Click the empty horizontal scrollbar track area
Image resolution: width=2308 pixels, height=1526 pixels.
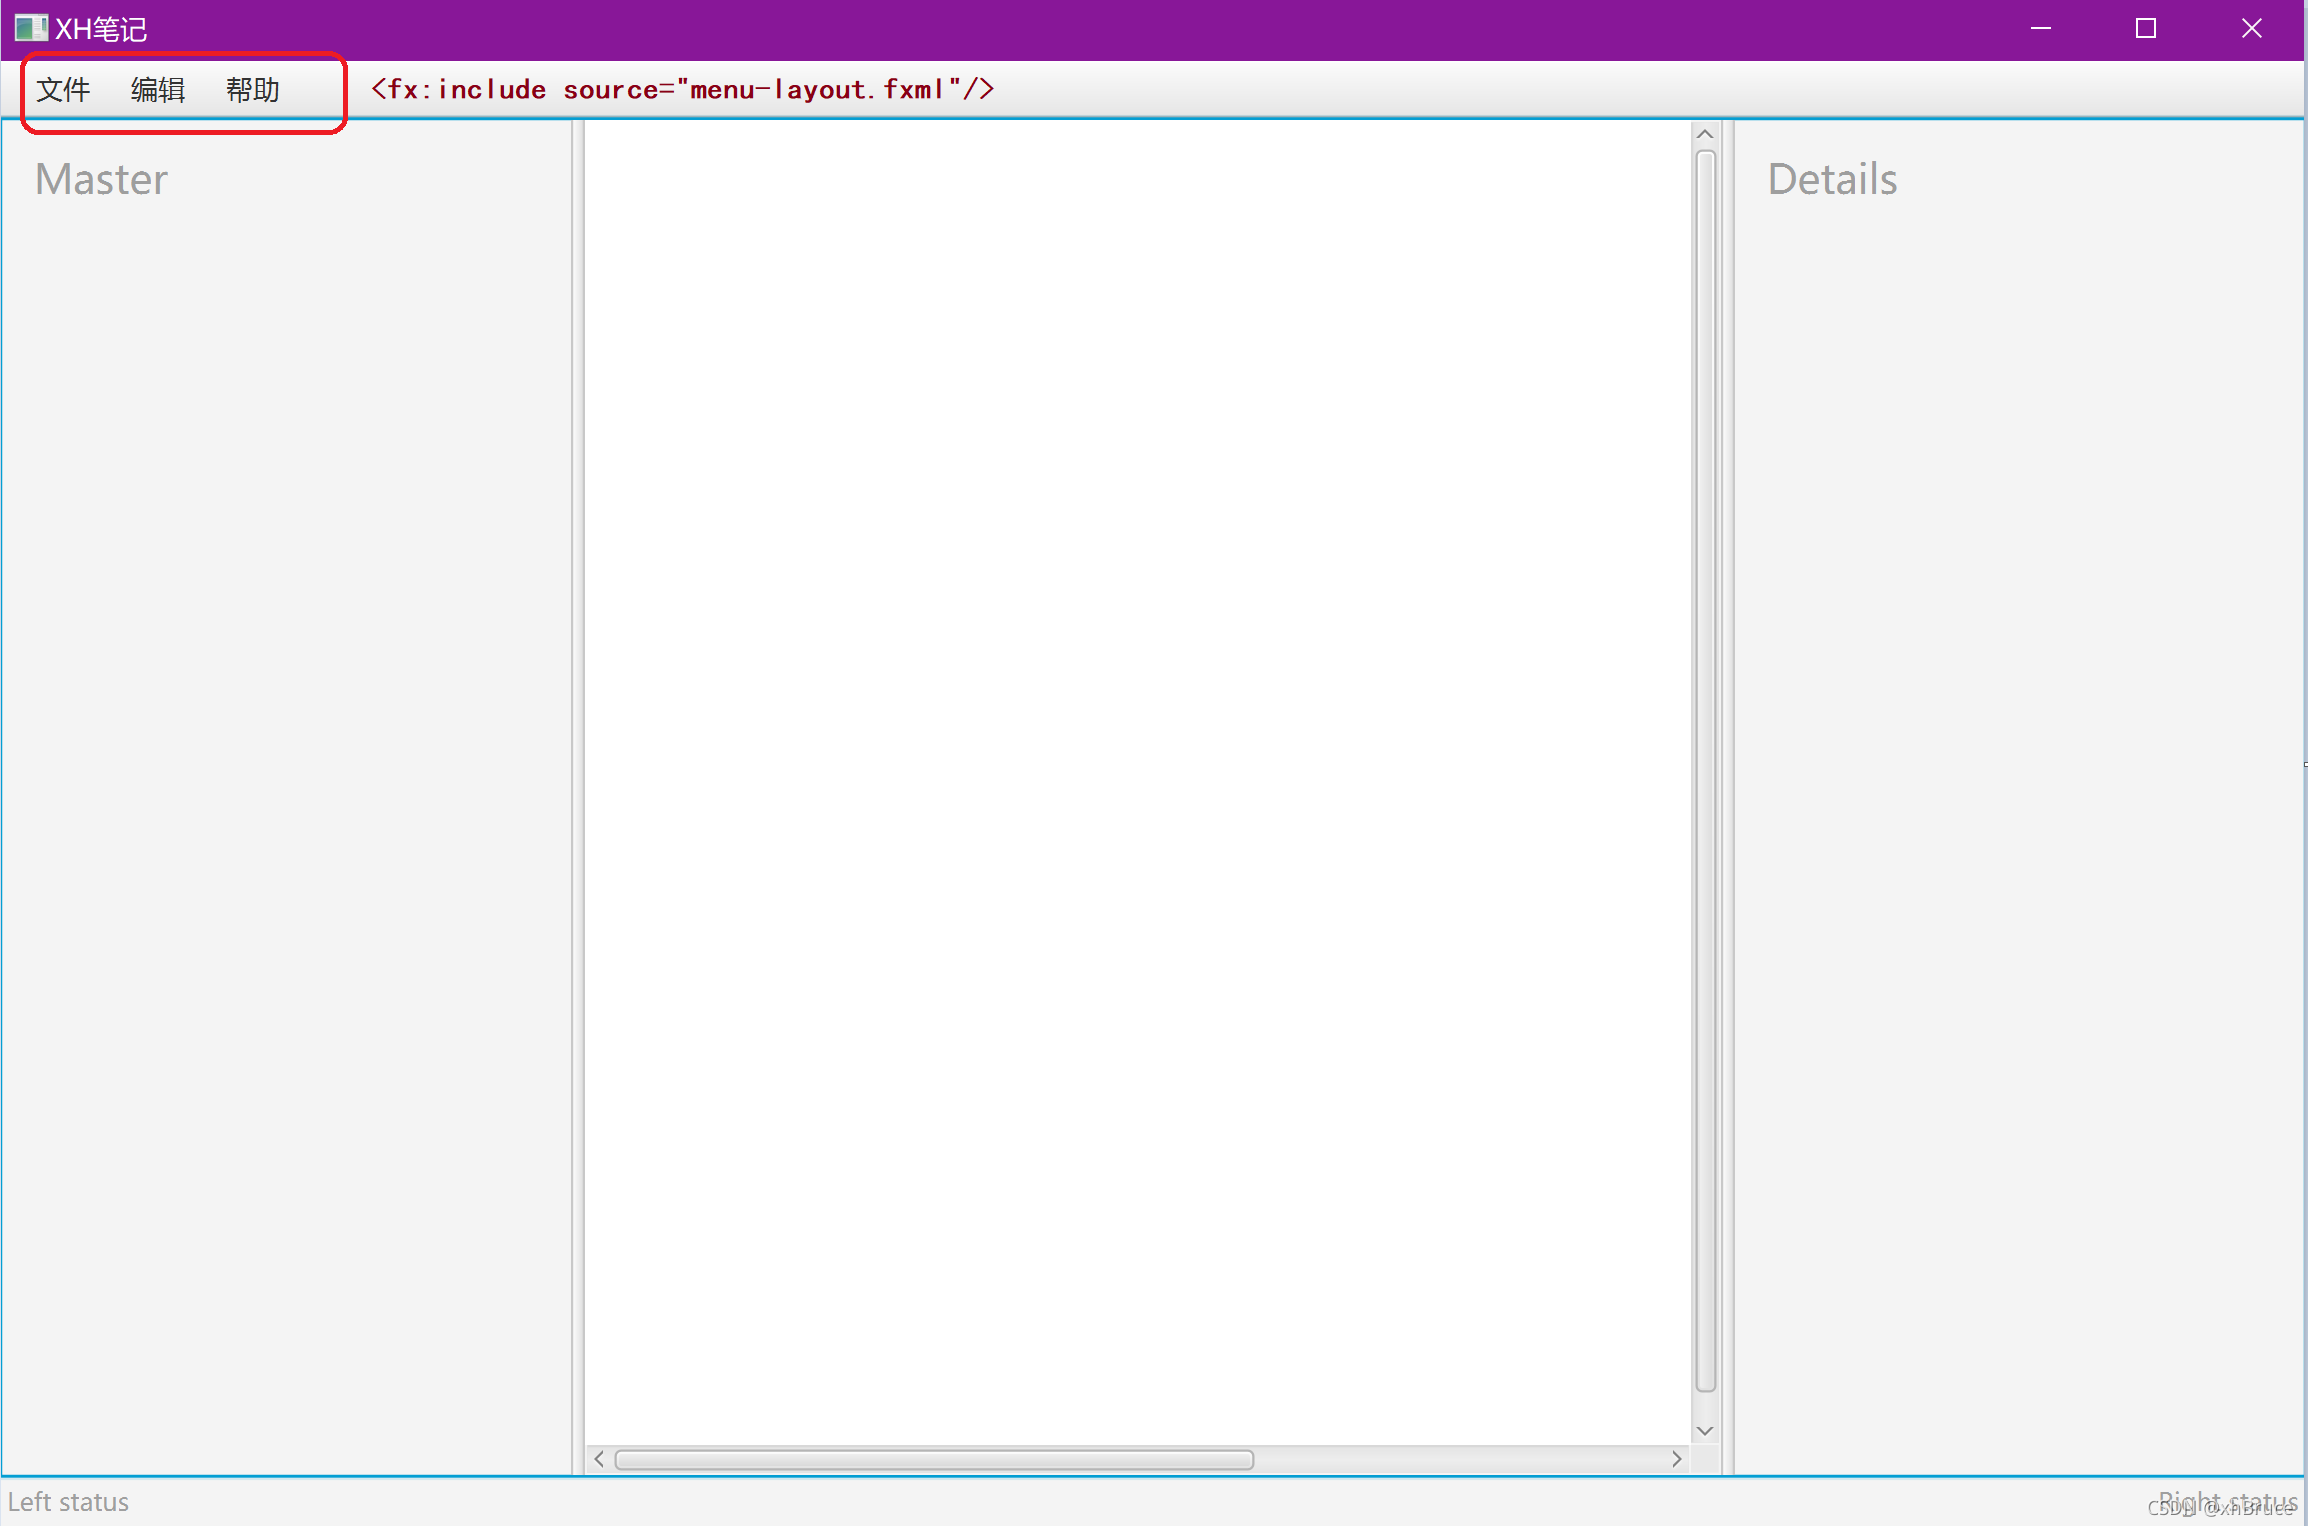pyautogui.click(x=1460, y=1460)
